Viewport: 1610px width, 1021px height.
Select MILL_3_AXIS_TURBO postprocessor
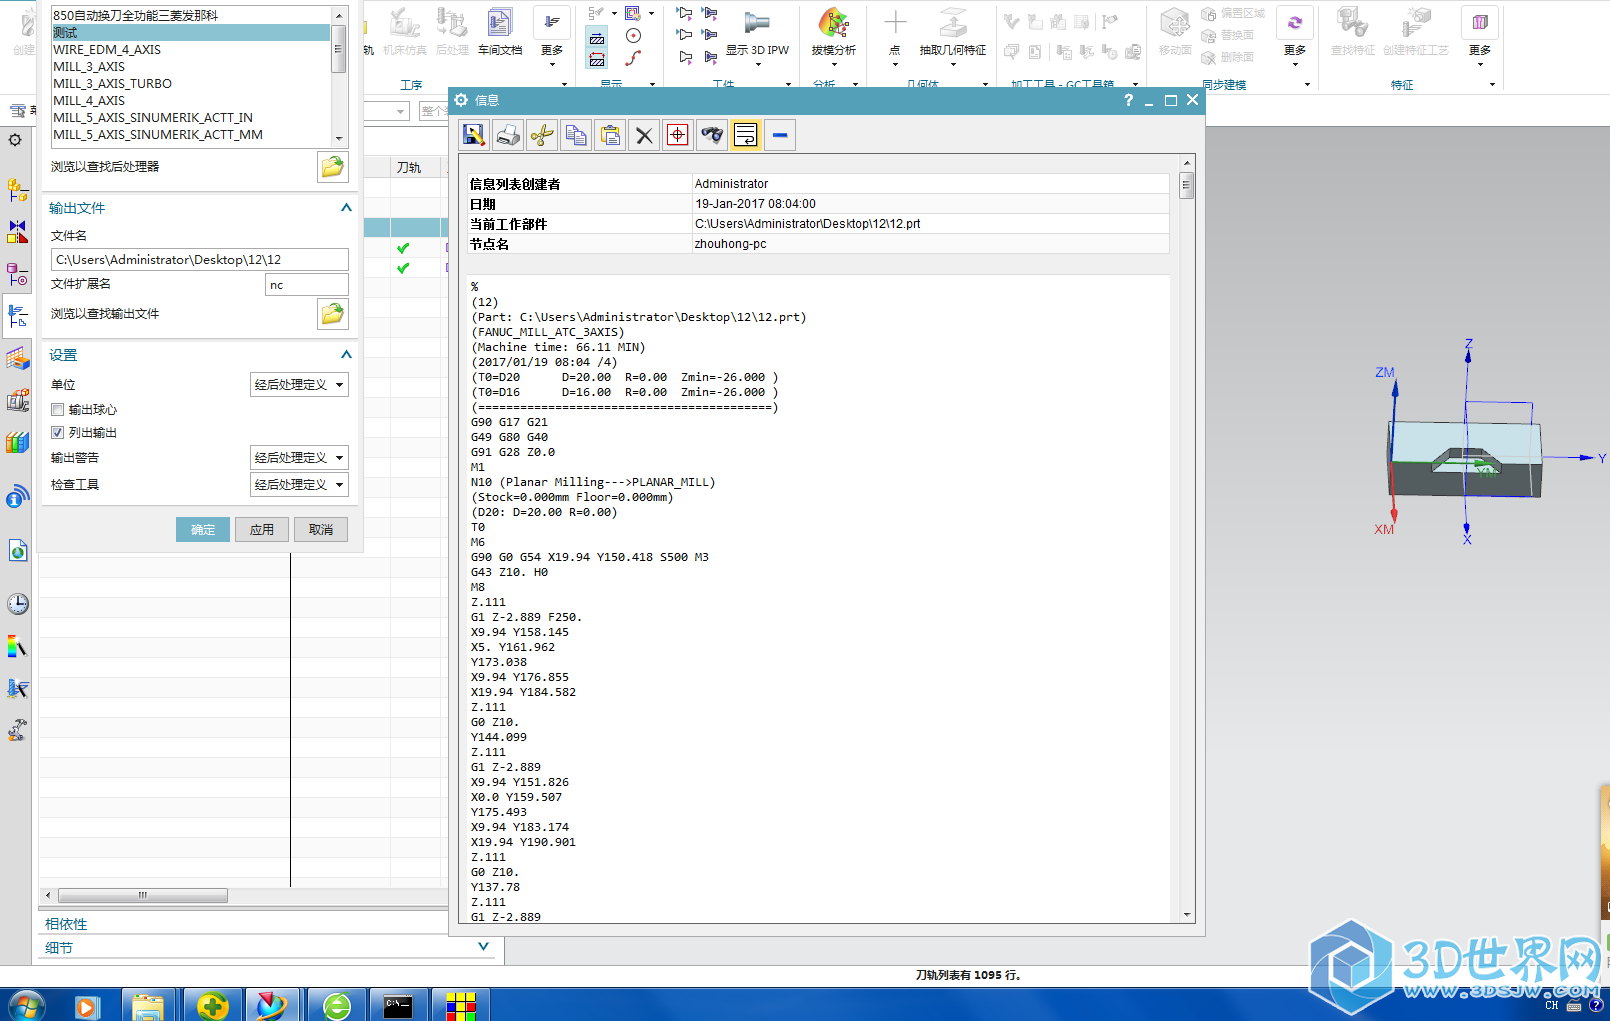[190, 84]
